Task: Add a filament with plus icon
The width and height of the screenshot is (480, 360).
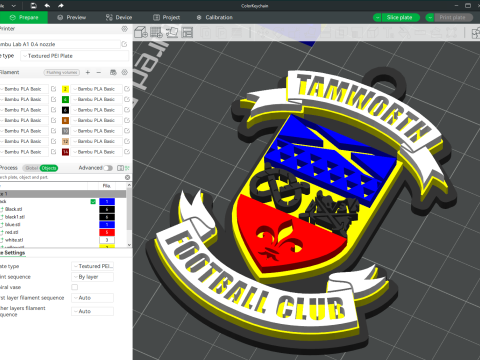Action: [x=88, y=72]
